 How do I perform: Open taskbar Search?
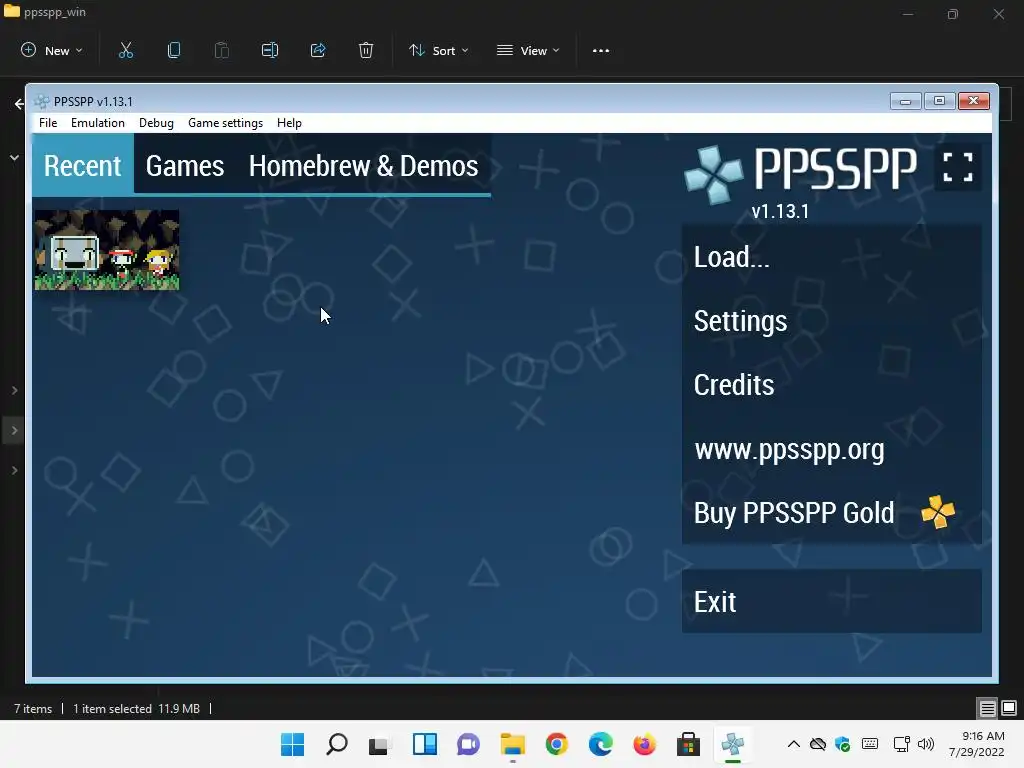click(x=336, y=744)
